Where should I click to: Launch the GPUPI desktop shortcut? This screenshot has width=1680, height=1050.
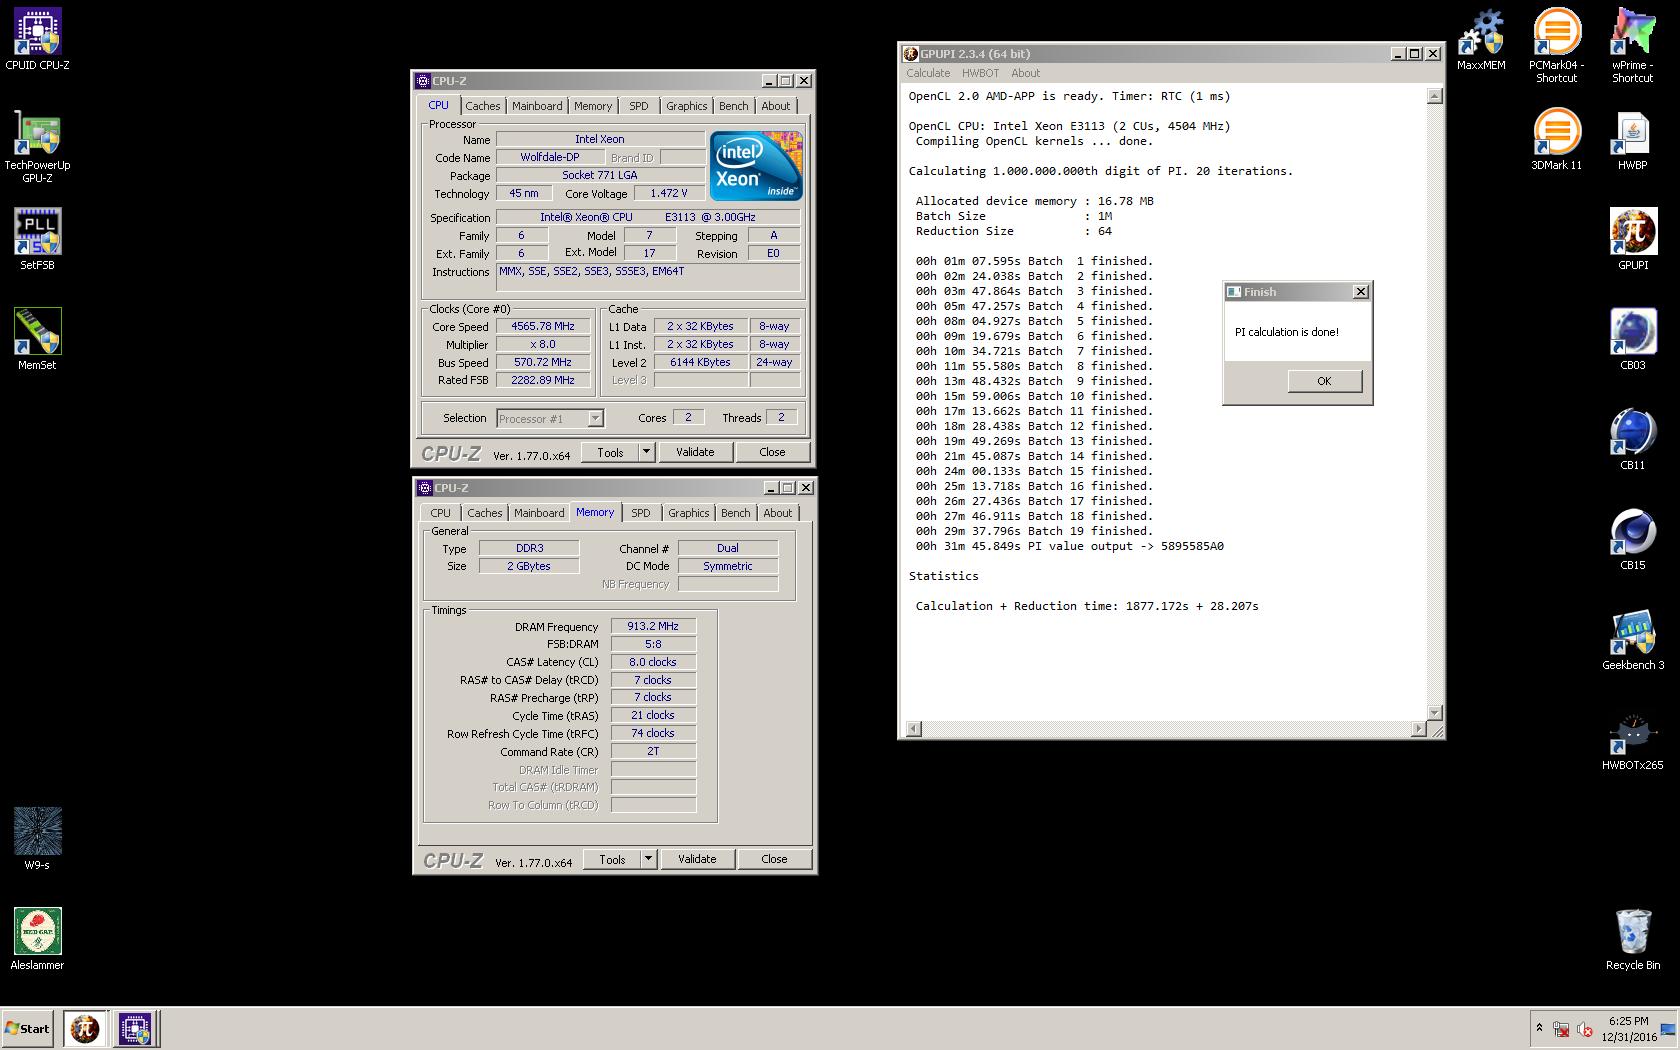pos(1633,240)
